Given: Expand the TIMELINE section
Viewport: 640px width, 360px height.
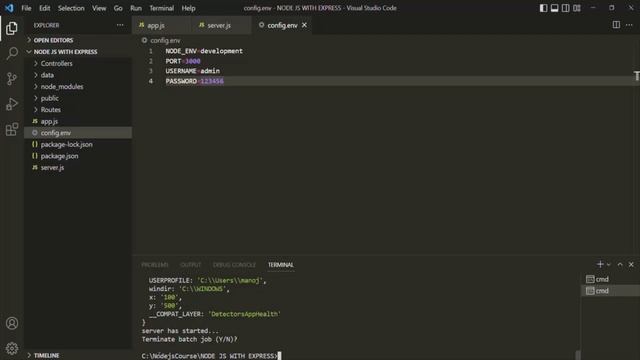Looking at the screenshot, I should point(78,355).
